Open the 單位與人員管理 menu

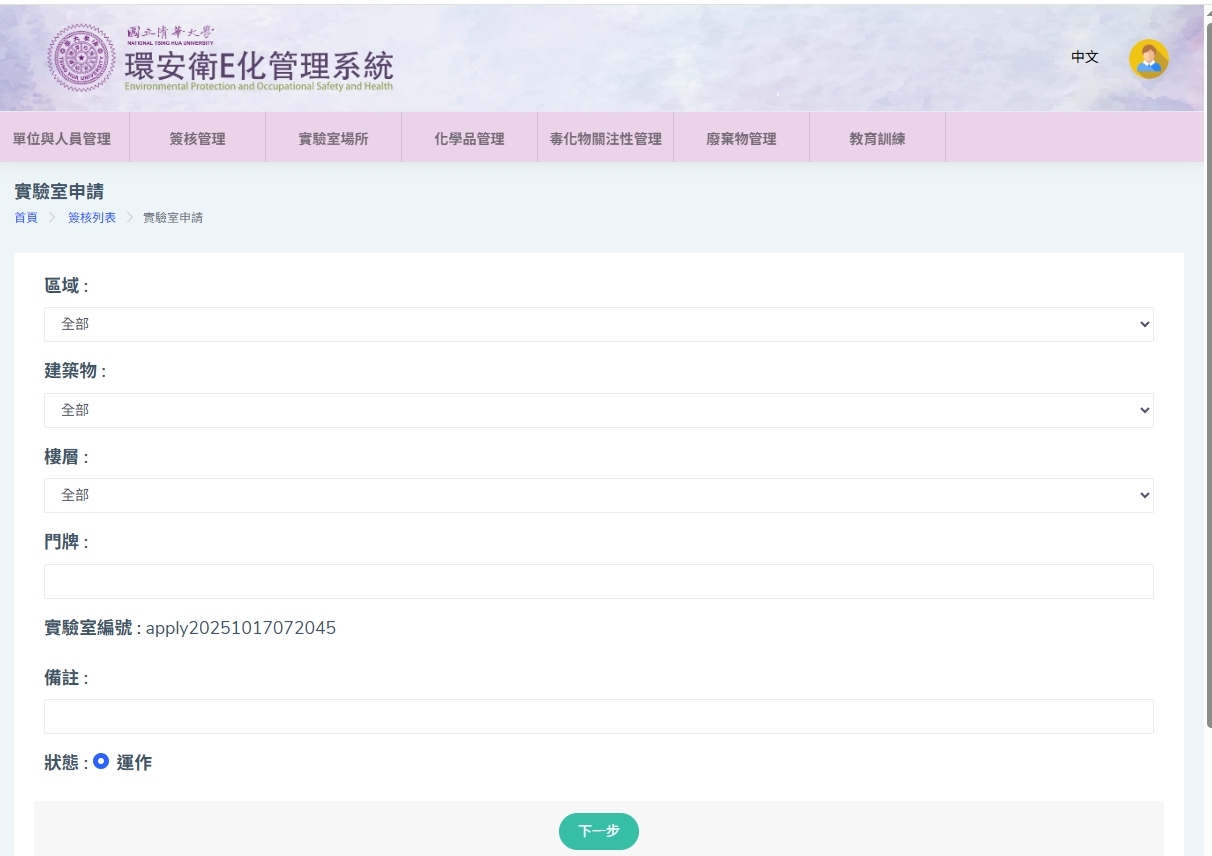coord(62,139)
